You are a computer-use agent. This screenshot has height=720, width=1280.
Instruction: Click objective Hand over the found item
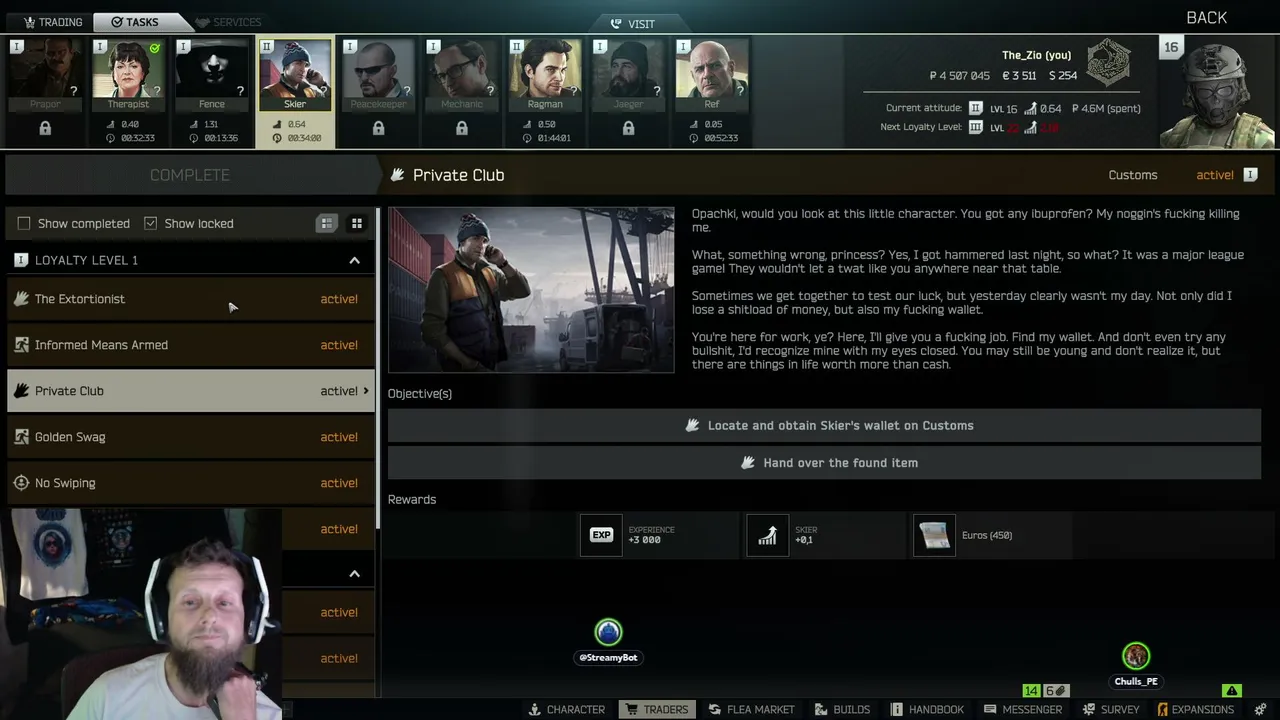(824, 463)
